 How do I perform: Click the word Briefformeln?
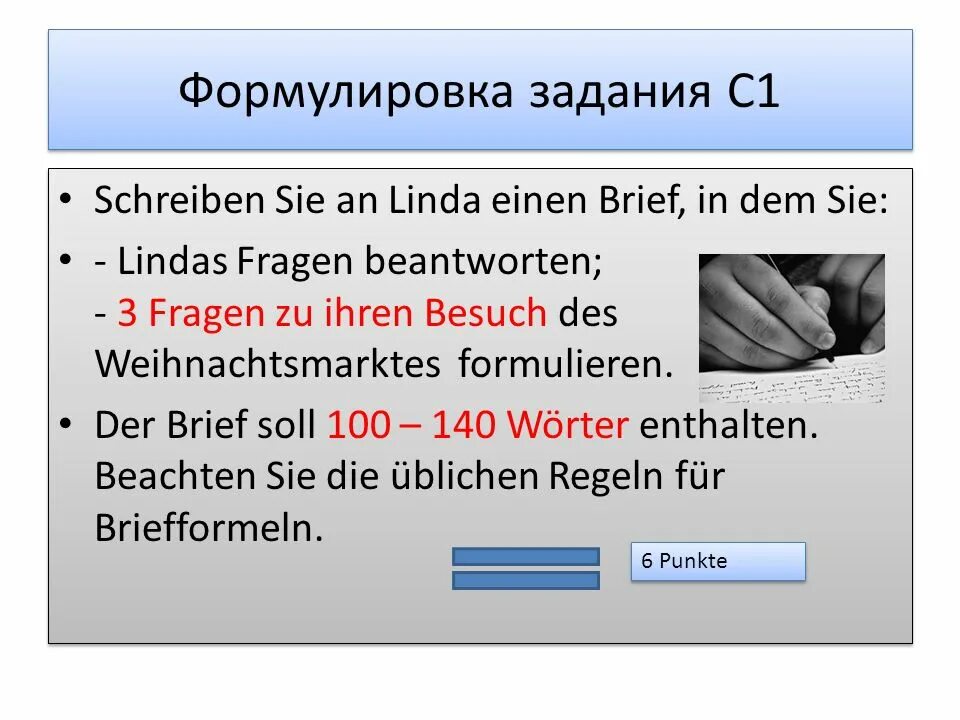tap(209, 527)
